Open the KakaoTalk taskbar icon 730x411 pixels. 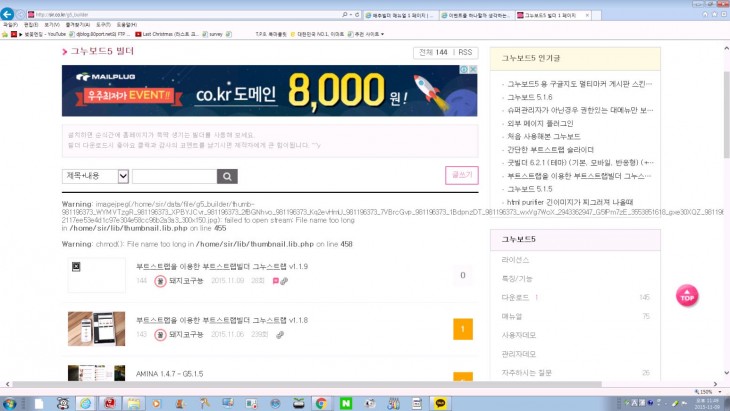tap(440, 402)
